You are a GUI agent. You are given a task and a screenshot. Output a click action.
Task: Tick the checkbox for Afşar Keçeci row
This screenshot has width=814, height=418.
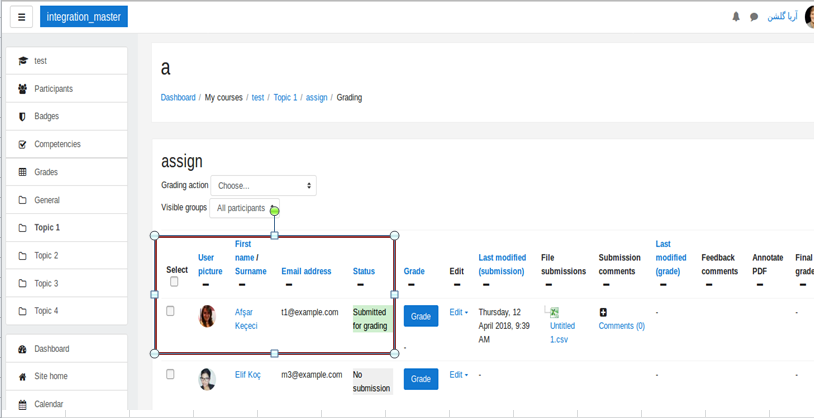[170, 311]
